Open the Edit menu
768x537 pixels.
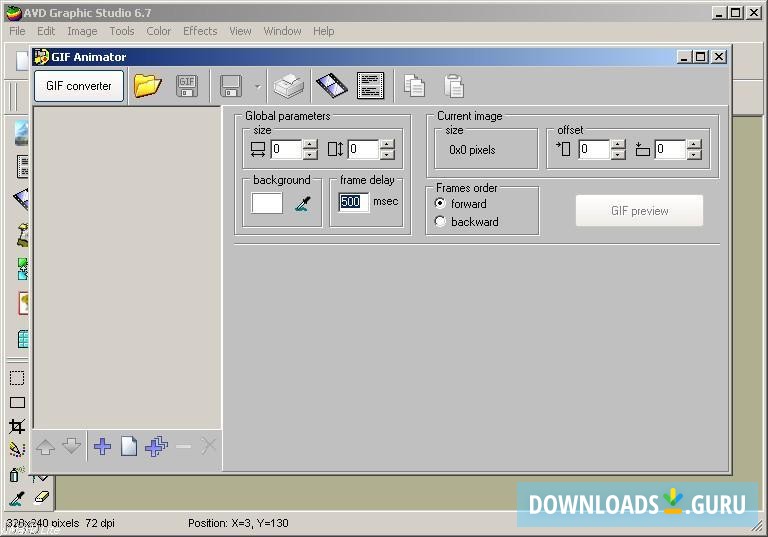46,31
